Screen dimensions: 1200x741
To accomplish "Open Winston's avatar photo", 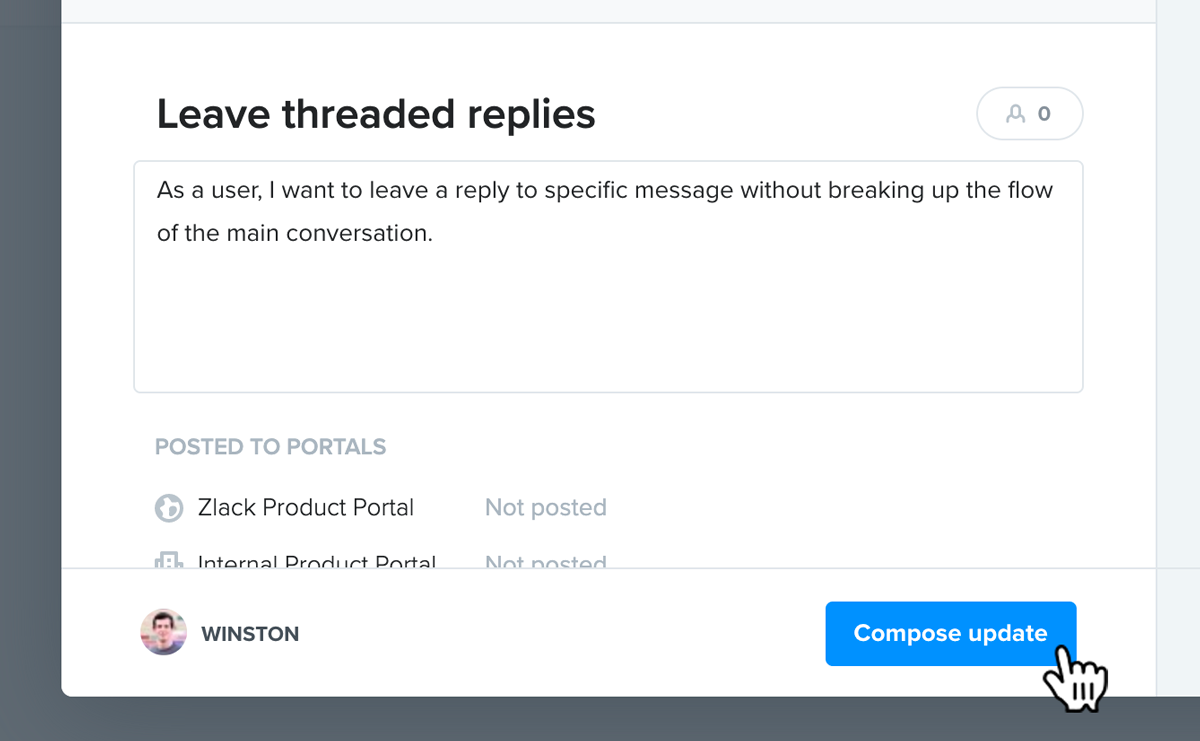I will [x=164, y=632].
